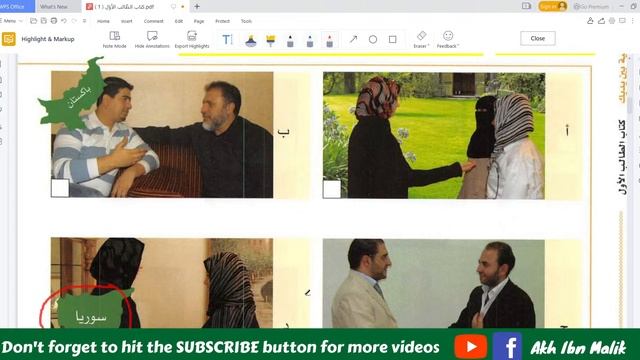
Task: Open the Home ribbon tab
Action: tap(103, 21)
